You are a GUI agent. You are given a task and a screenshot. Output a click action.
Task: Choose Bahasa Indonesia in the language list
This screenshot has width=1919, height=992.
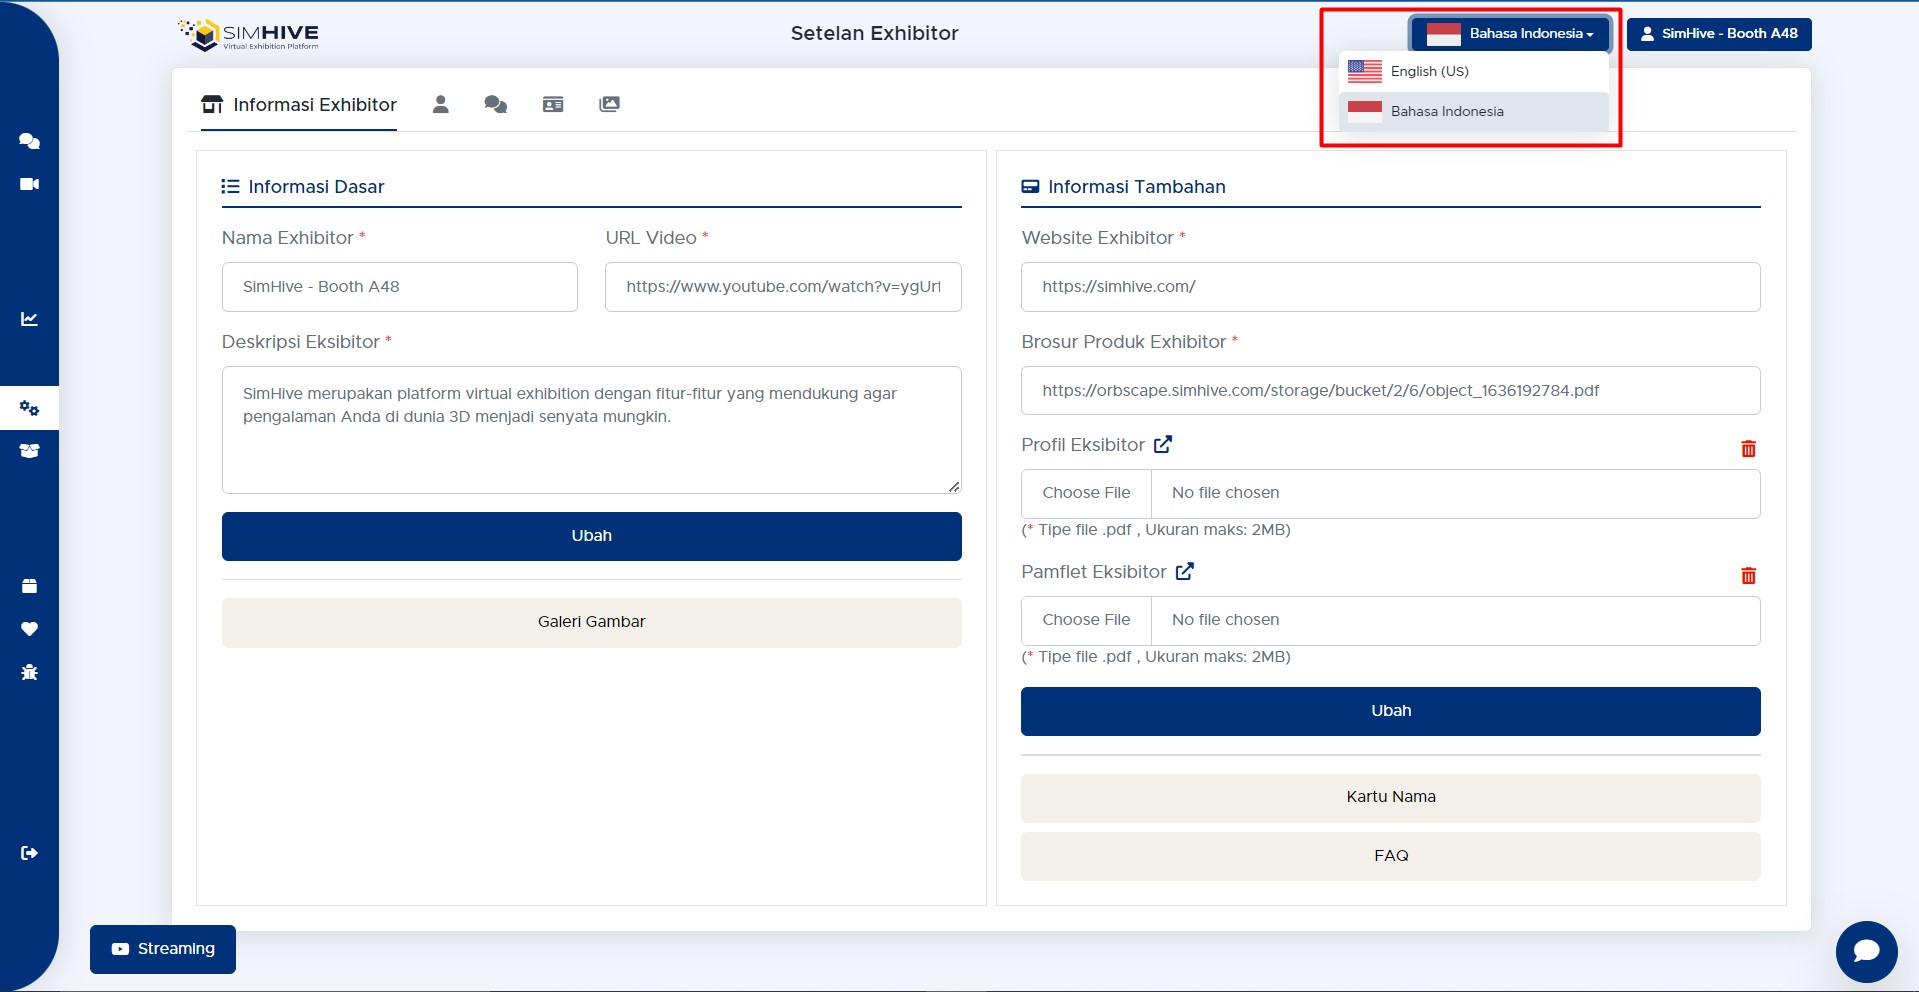[x=1474, y=112]
